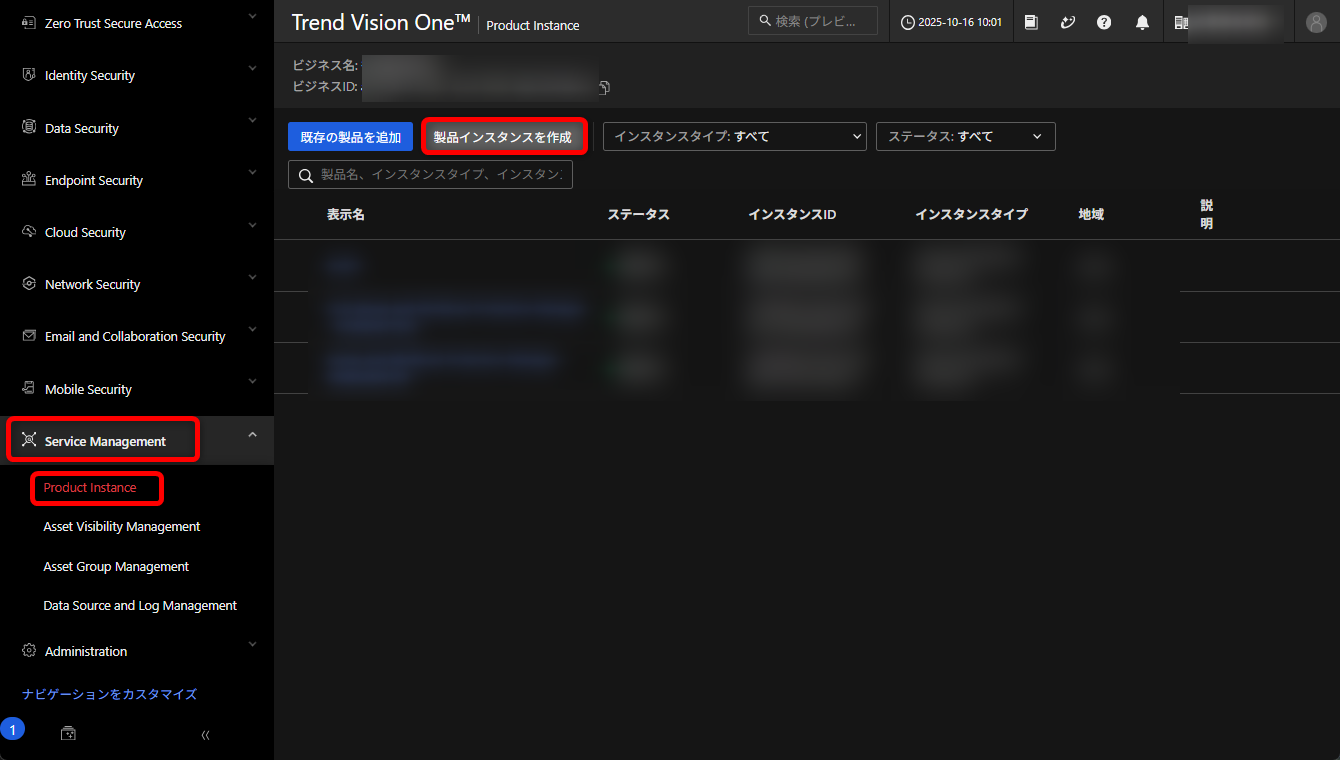Click the Cloud Security sidebar icon
This screenshot has width=1340, height=760.
(x=28, y=232)
